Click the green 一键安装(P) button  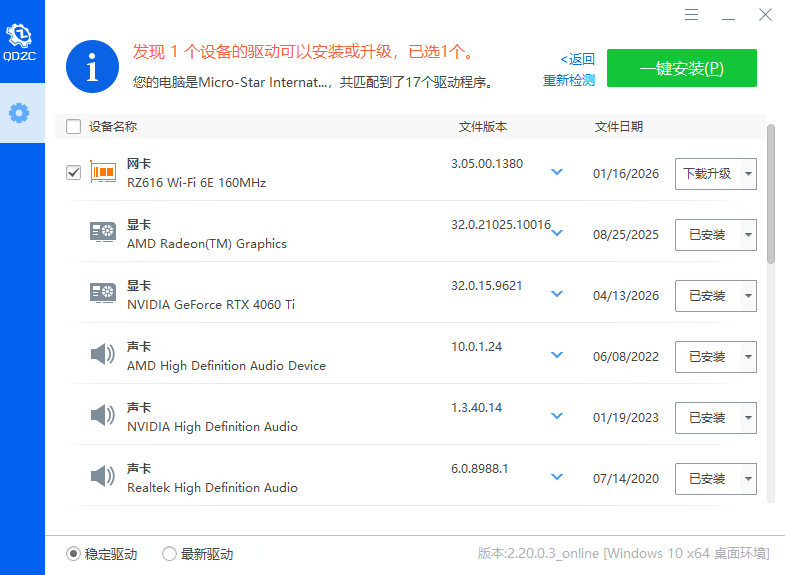pyautogui.click(x=681, y=68)
